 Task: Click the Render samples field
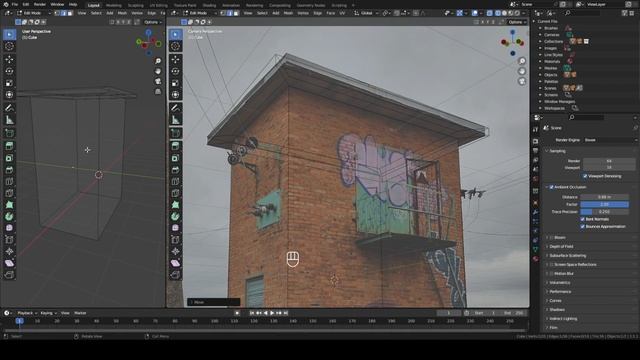tap(609, 161)
